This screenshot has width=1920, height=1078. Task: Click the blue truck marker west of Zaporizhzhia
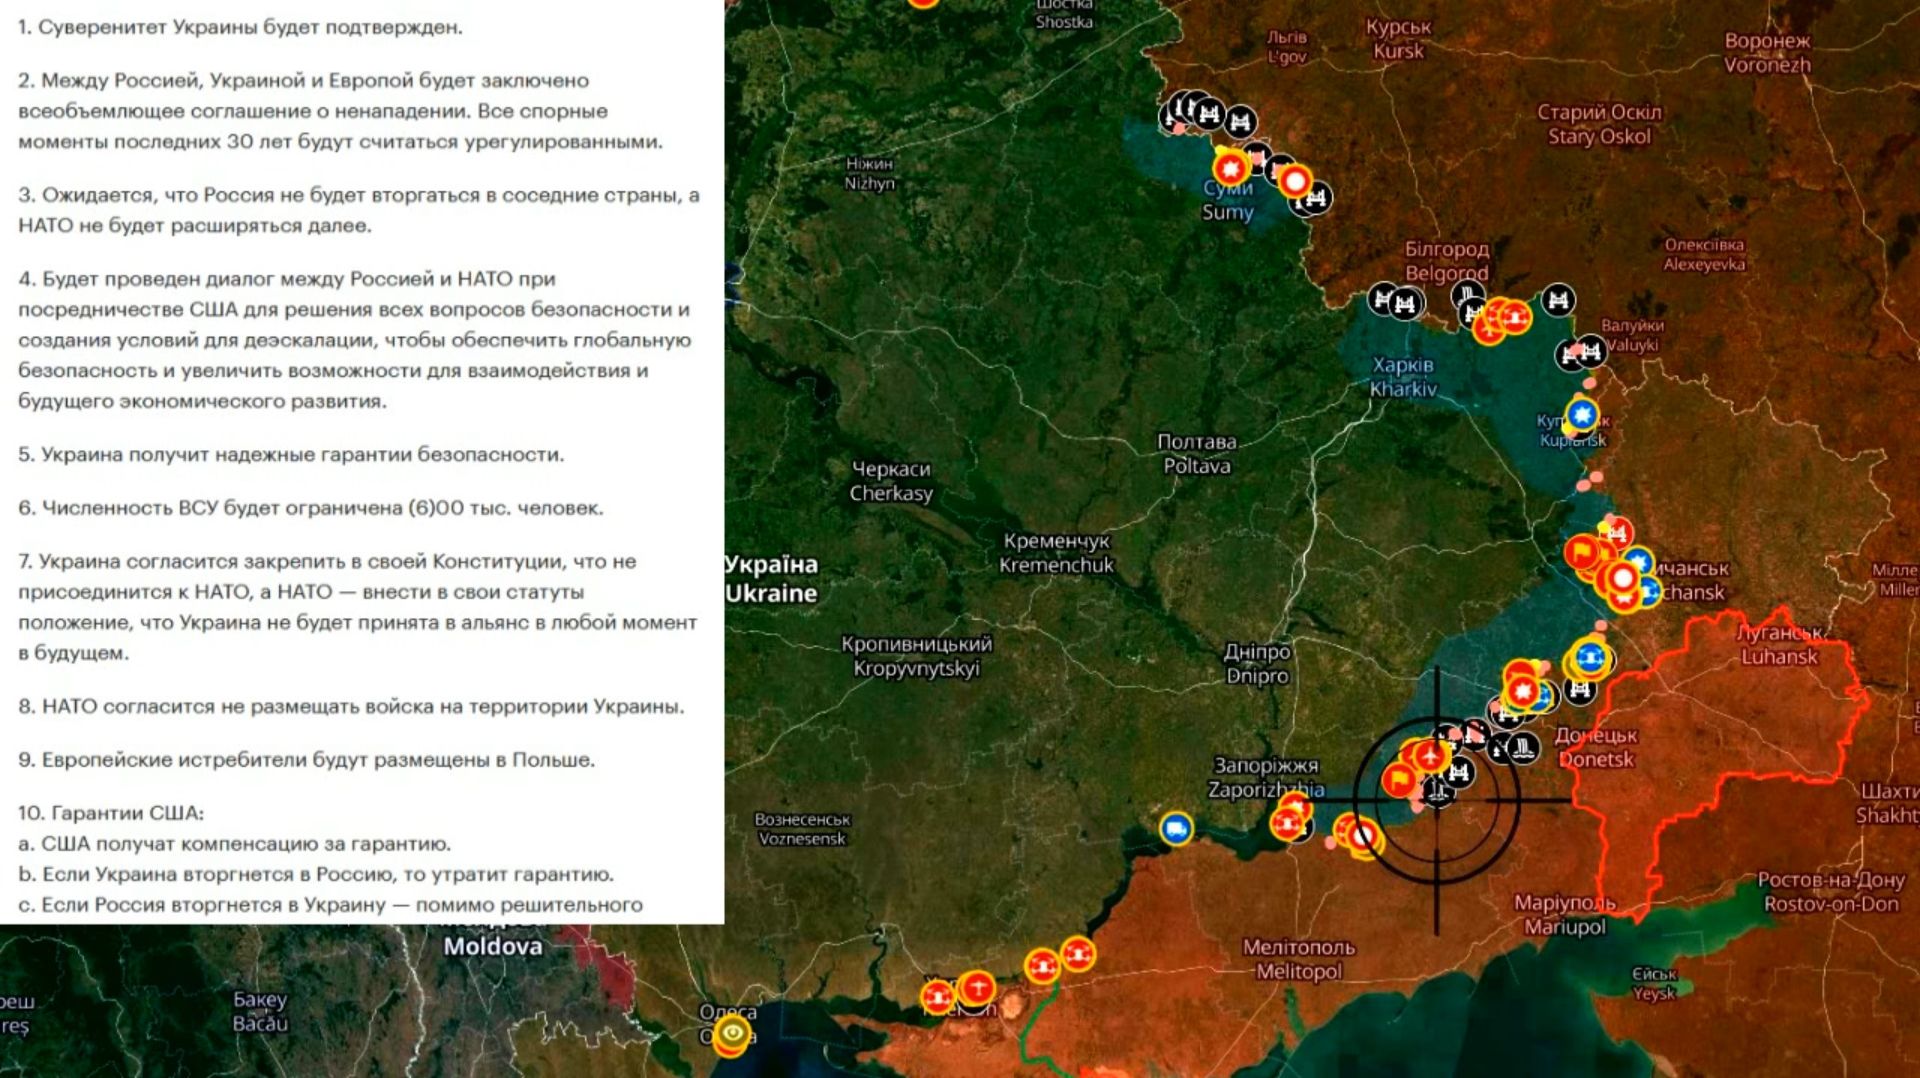click(x=1176, y=828)
